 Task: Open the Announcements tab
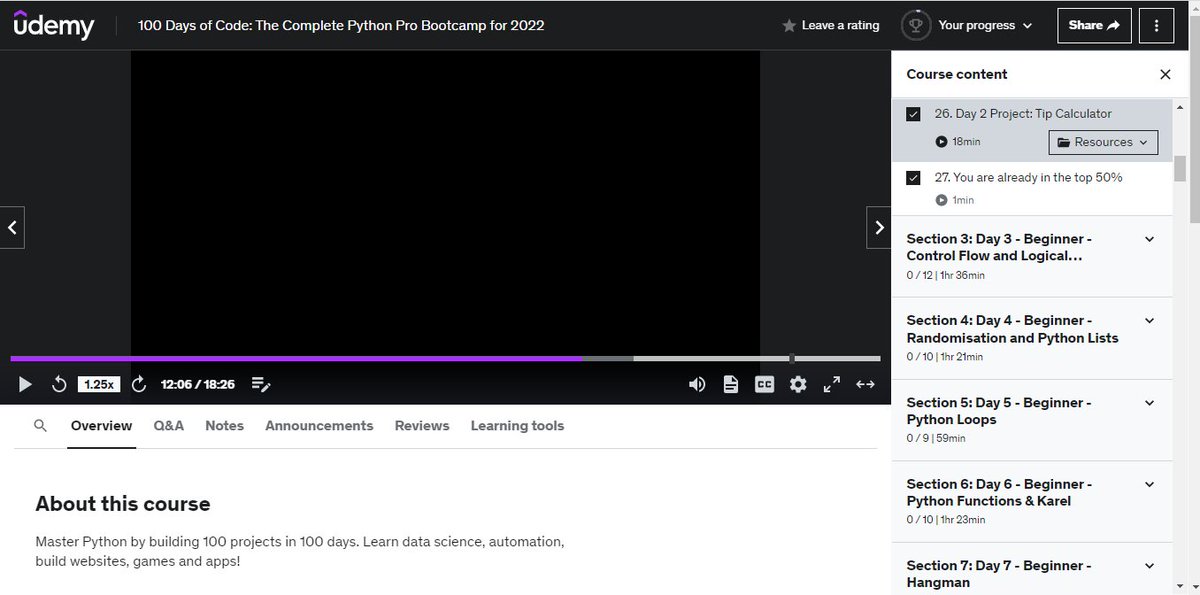click(x=319, y=426)
